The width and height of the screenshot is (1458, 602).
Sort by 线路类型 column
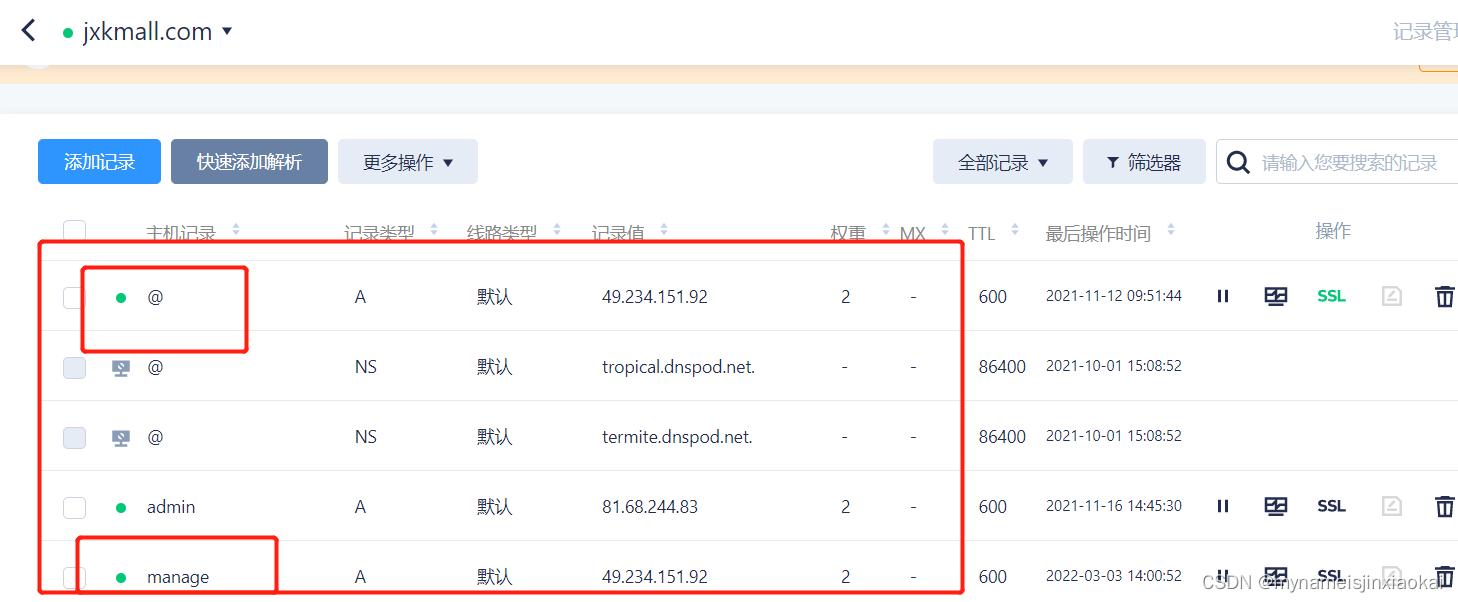pyautogui.click(x=557, y=230)
